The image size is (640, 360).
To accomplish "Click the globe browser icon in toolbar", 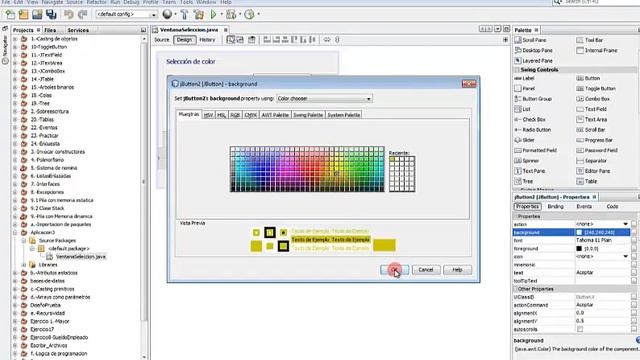I will pyautogui.click(x=167, y=15).
